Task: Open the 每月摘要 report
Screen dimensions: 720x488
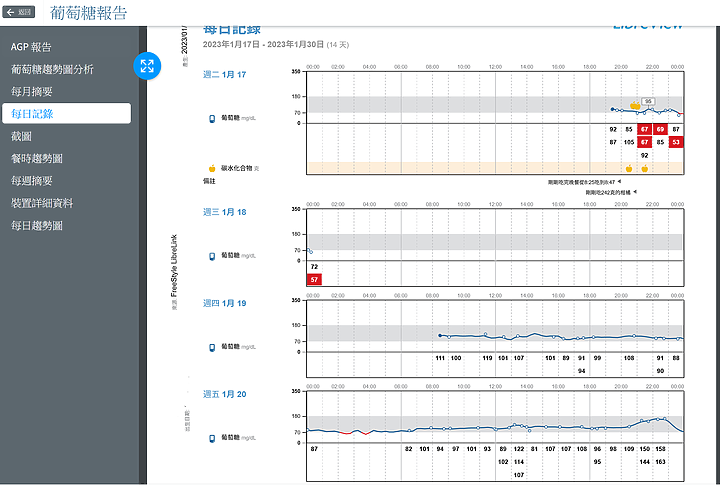Action: pyautogui.click(x=32, y=91)
